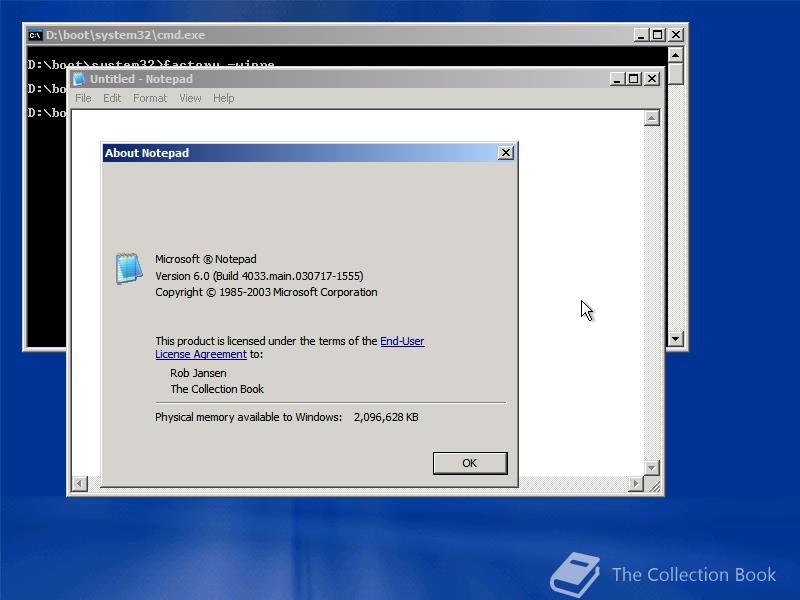Screen dimensions: 800x600
Task: Click the physical memory value 2,096,628 KB
Action: tap(386, 417)
